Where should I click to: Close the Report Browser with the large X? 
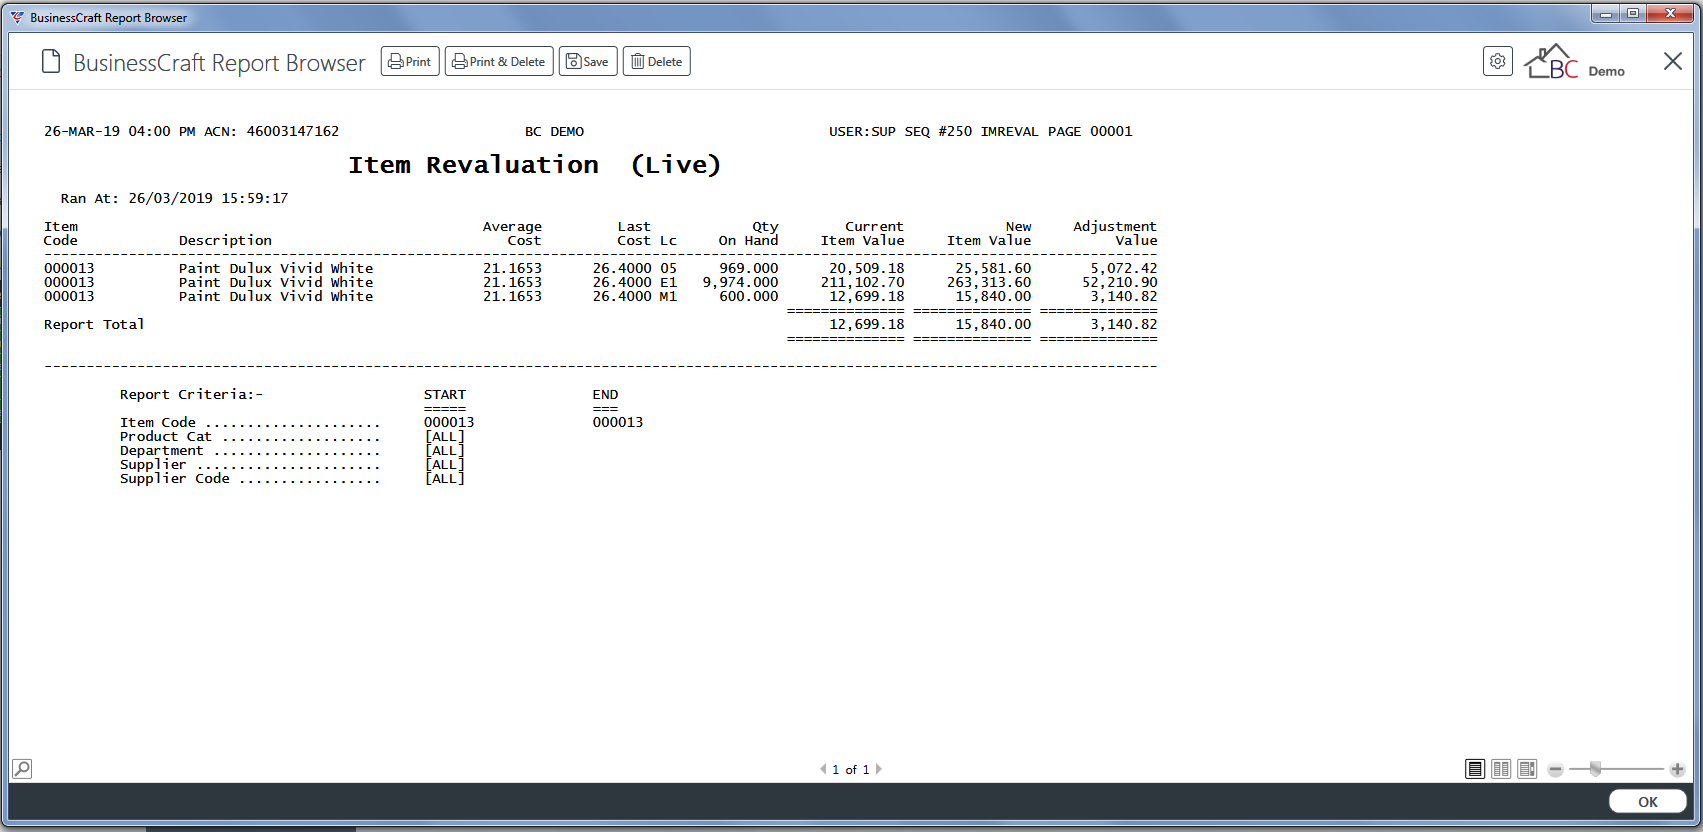[x=1673, y=62]
